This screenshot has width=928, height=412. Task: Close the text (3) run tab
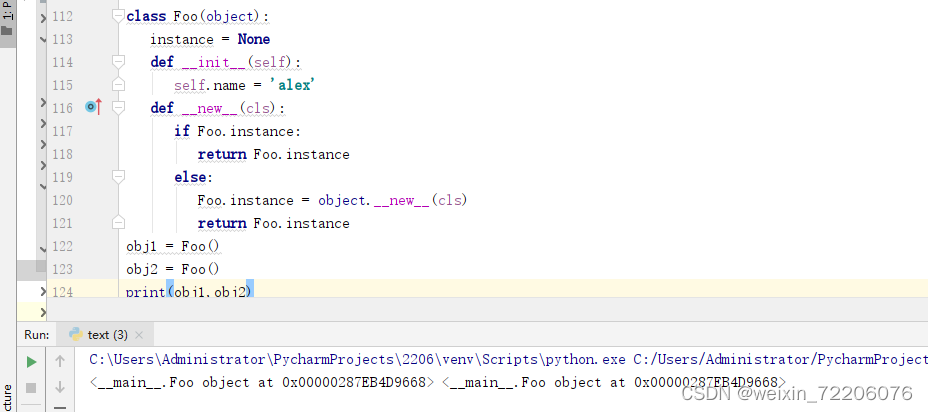139,335
